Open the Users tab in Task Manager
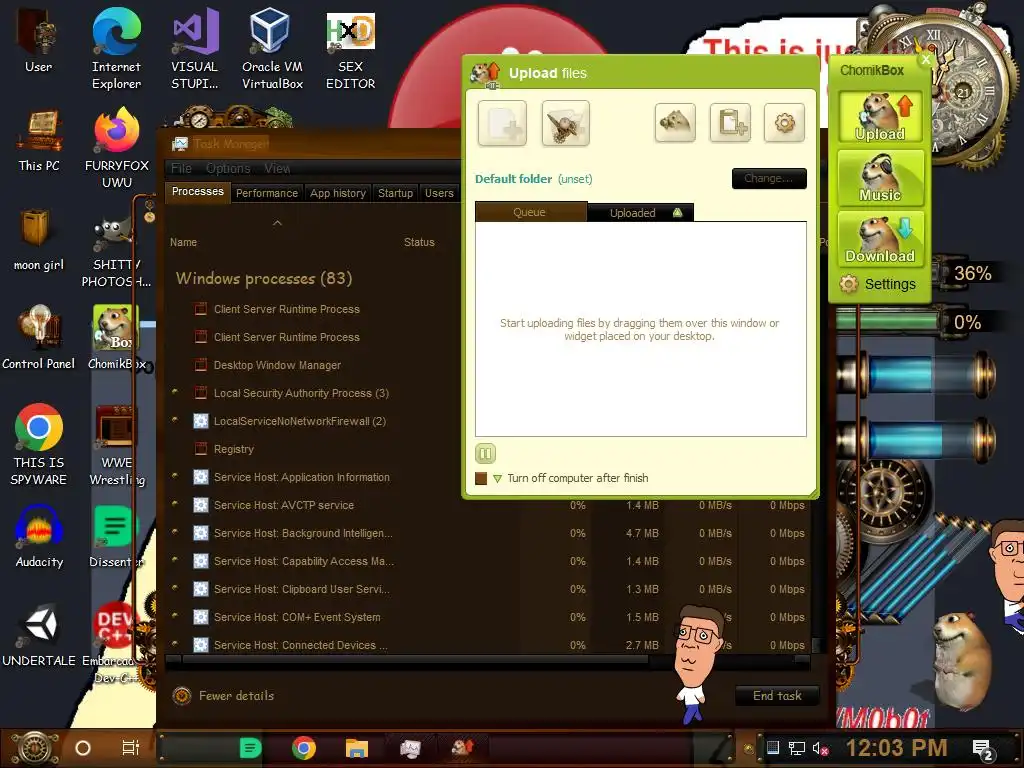The height and width of the screenshot is (768, 1024). (x=439, y=193)
